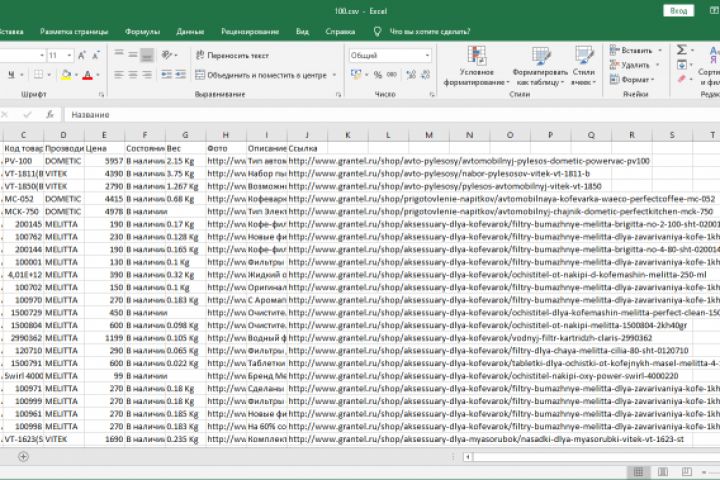Toggle Переносить текст wrap text
The width and height of the screenshot is (720, 480).
coord(232,55)
